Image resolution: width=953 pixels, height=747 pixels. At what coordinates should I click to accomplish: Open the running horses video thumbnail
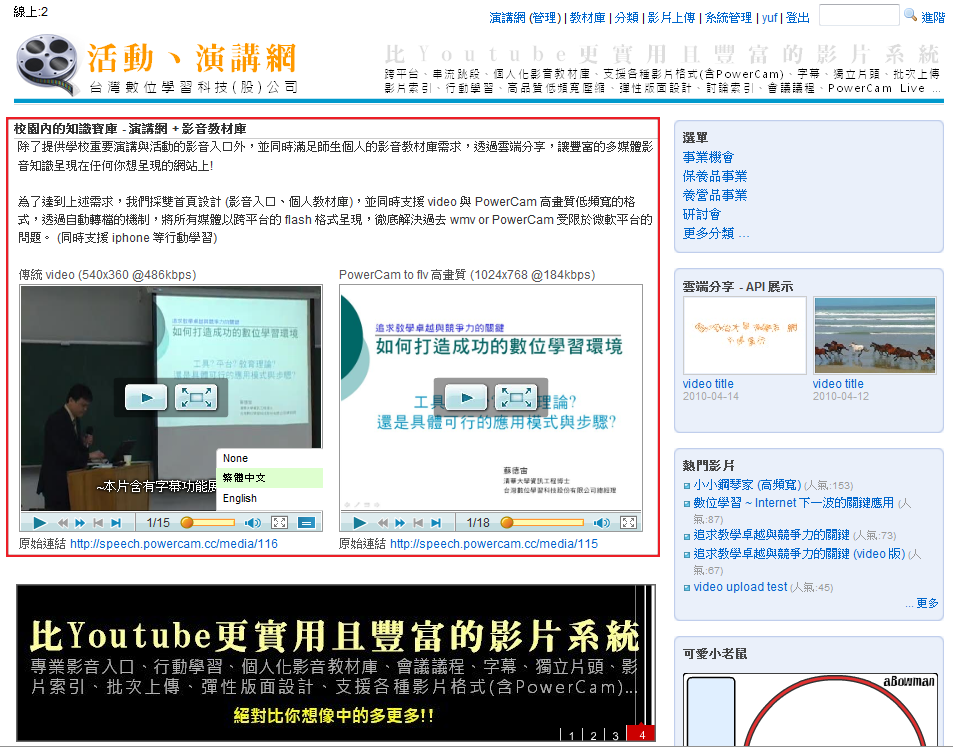[874, 335]
